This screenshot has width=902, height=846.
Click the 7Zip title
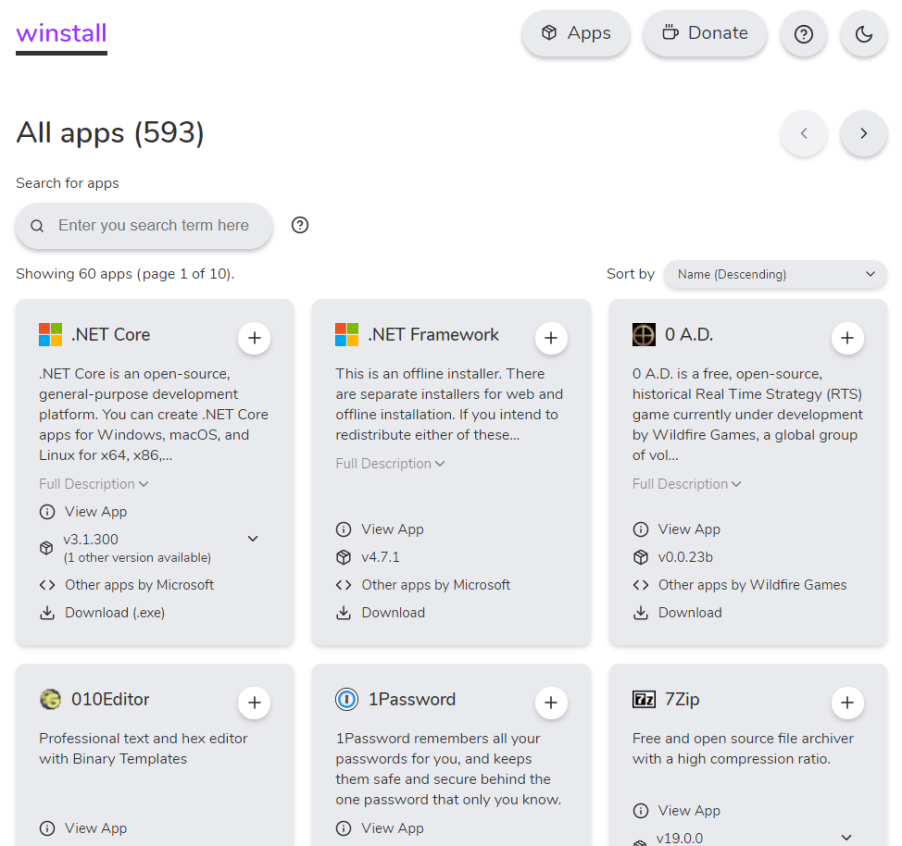pos(682,699)
